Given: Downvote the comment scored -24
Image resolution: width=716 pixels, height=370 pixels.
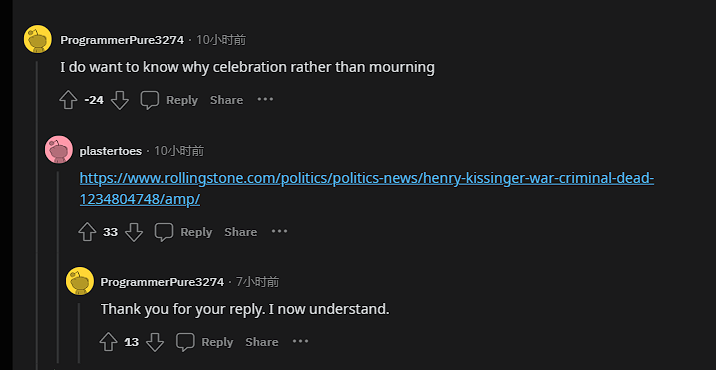Looking at the screenshot, I should [120, 100].
